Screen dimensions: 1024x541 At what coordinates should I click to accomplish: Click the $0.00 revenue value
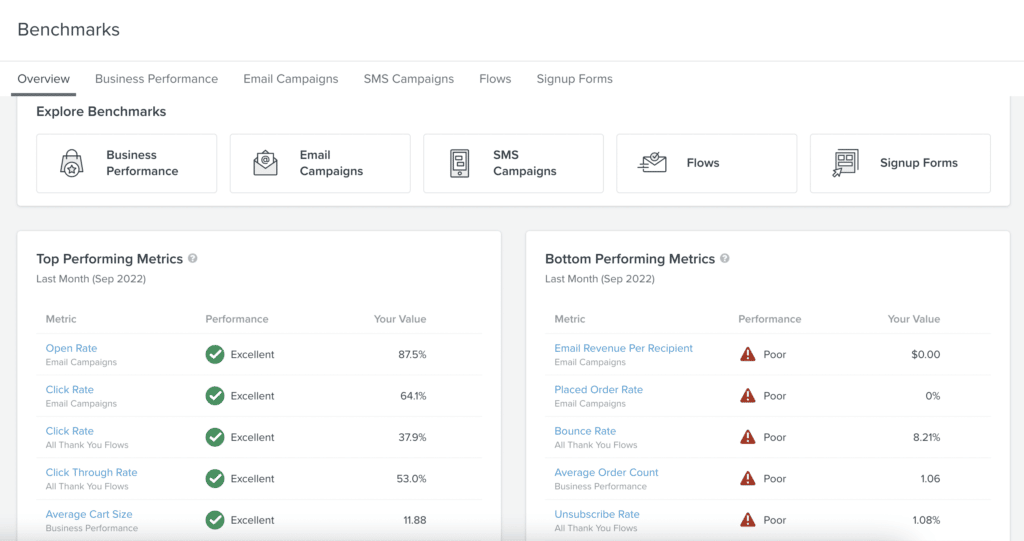[925, 354]
